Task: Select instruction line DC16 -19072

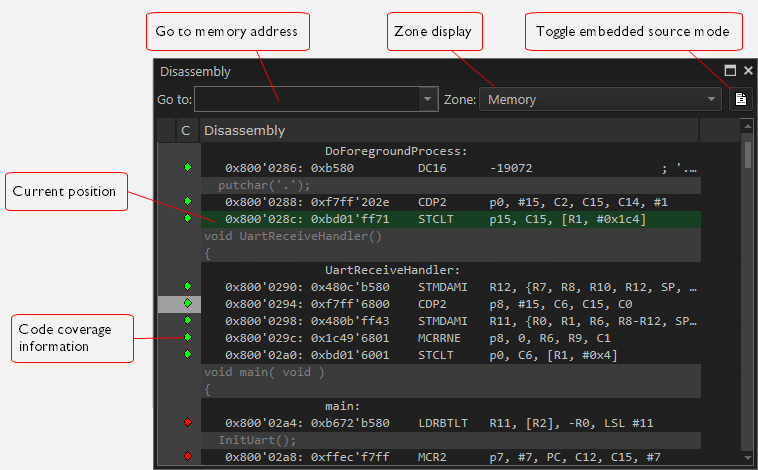Action: click(x=451, y=168)
